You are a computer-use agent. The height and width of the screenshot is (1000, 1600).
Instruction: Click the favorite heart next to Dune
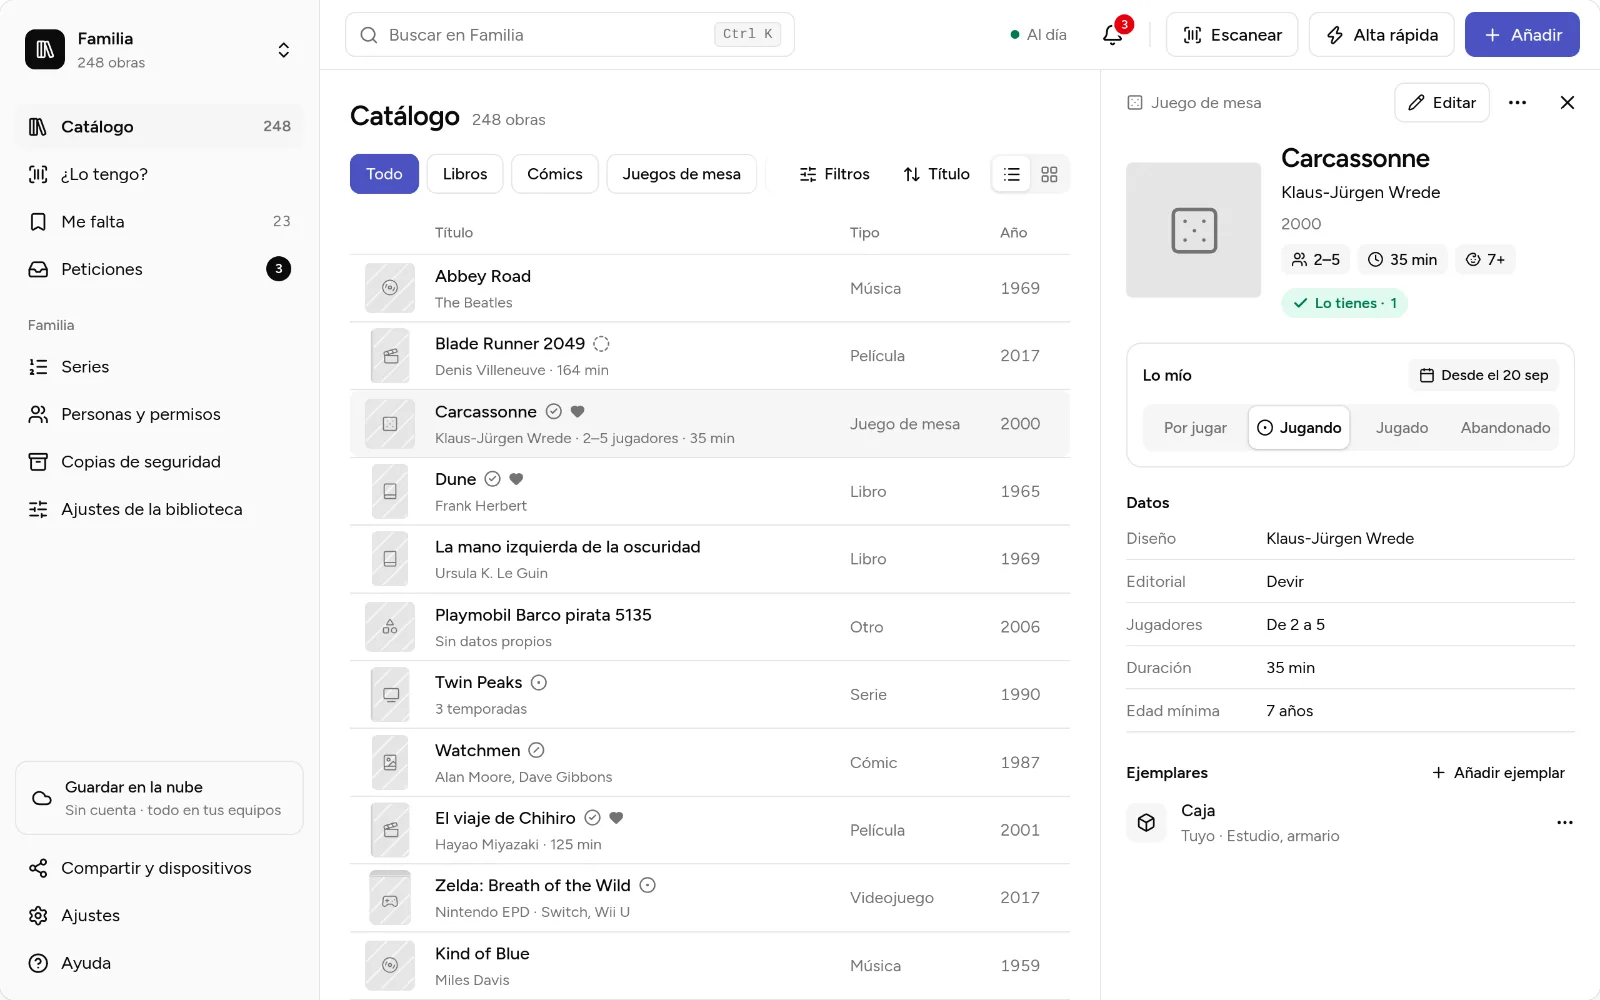(516, 479)
